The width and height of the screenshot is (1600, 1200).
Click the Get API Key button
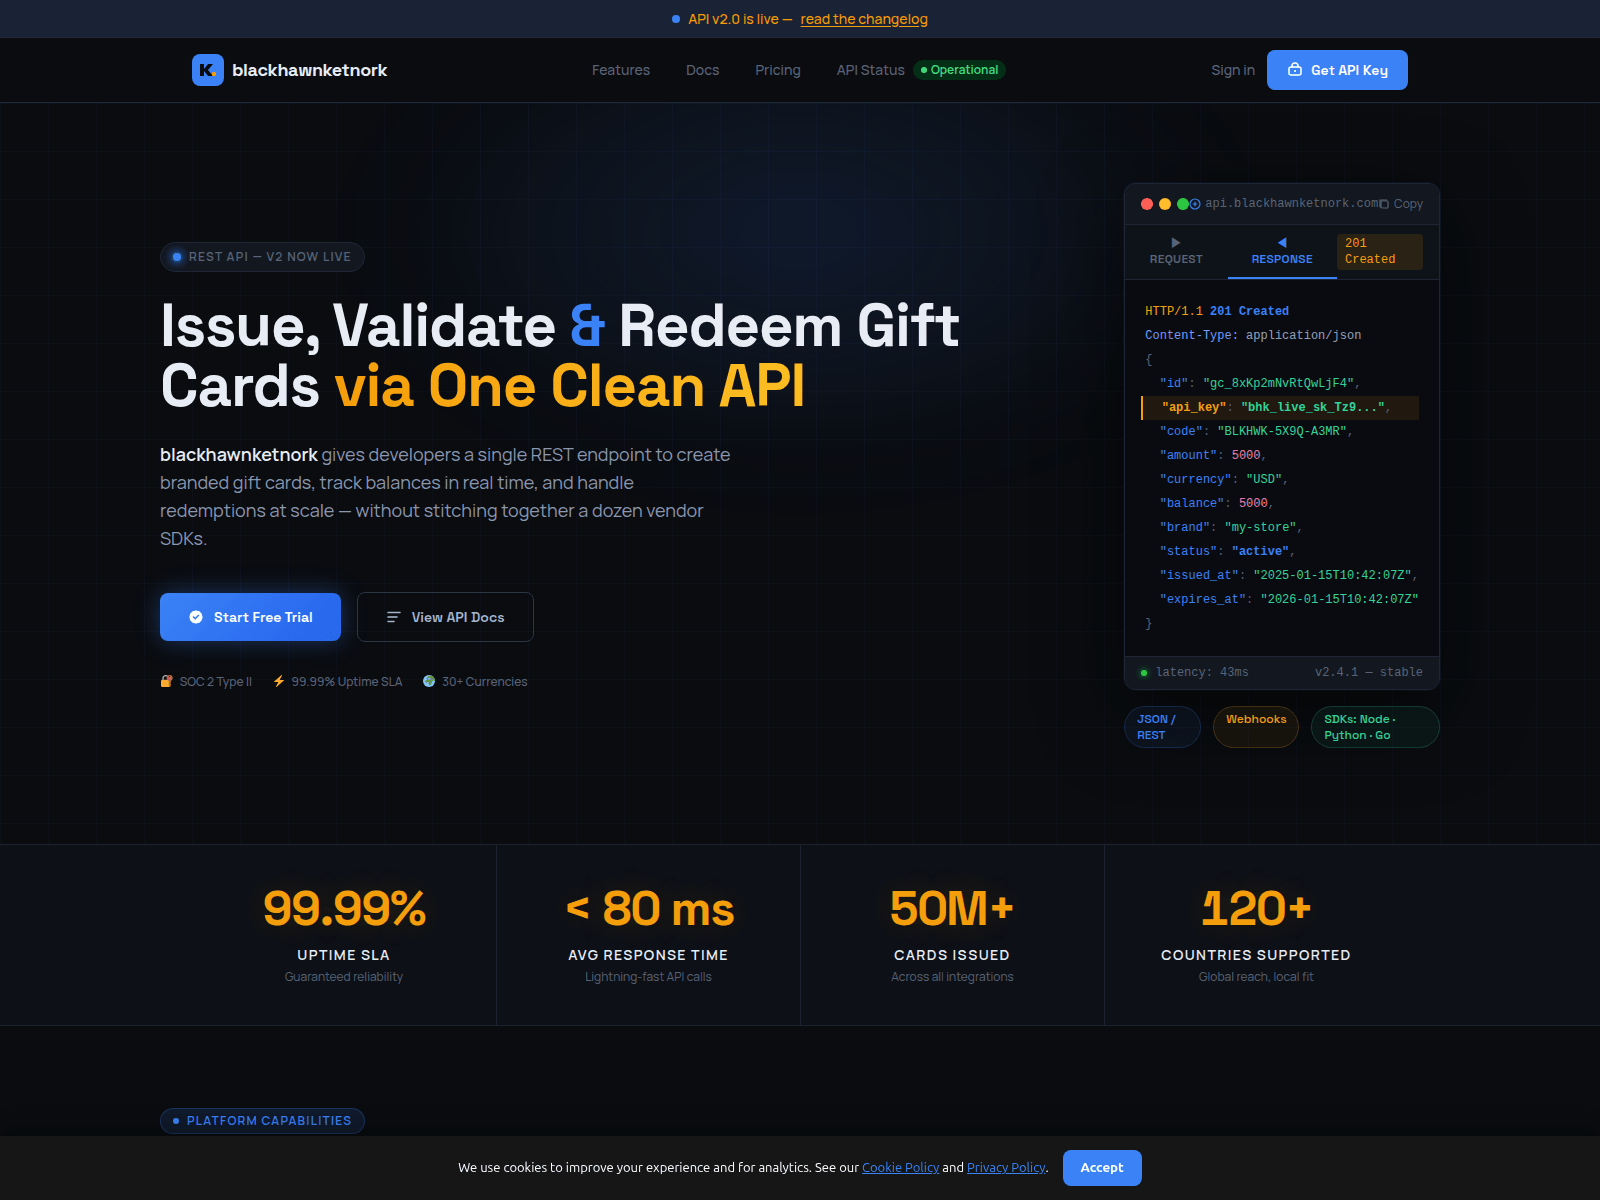coord(1337,70)
